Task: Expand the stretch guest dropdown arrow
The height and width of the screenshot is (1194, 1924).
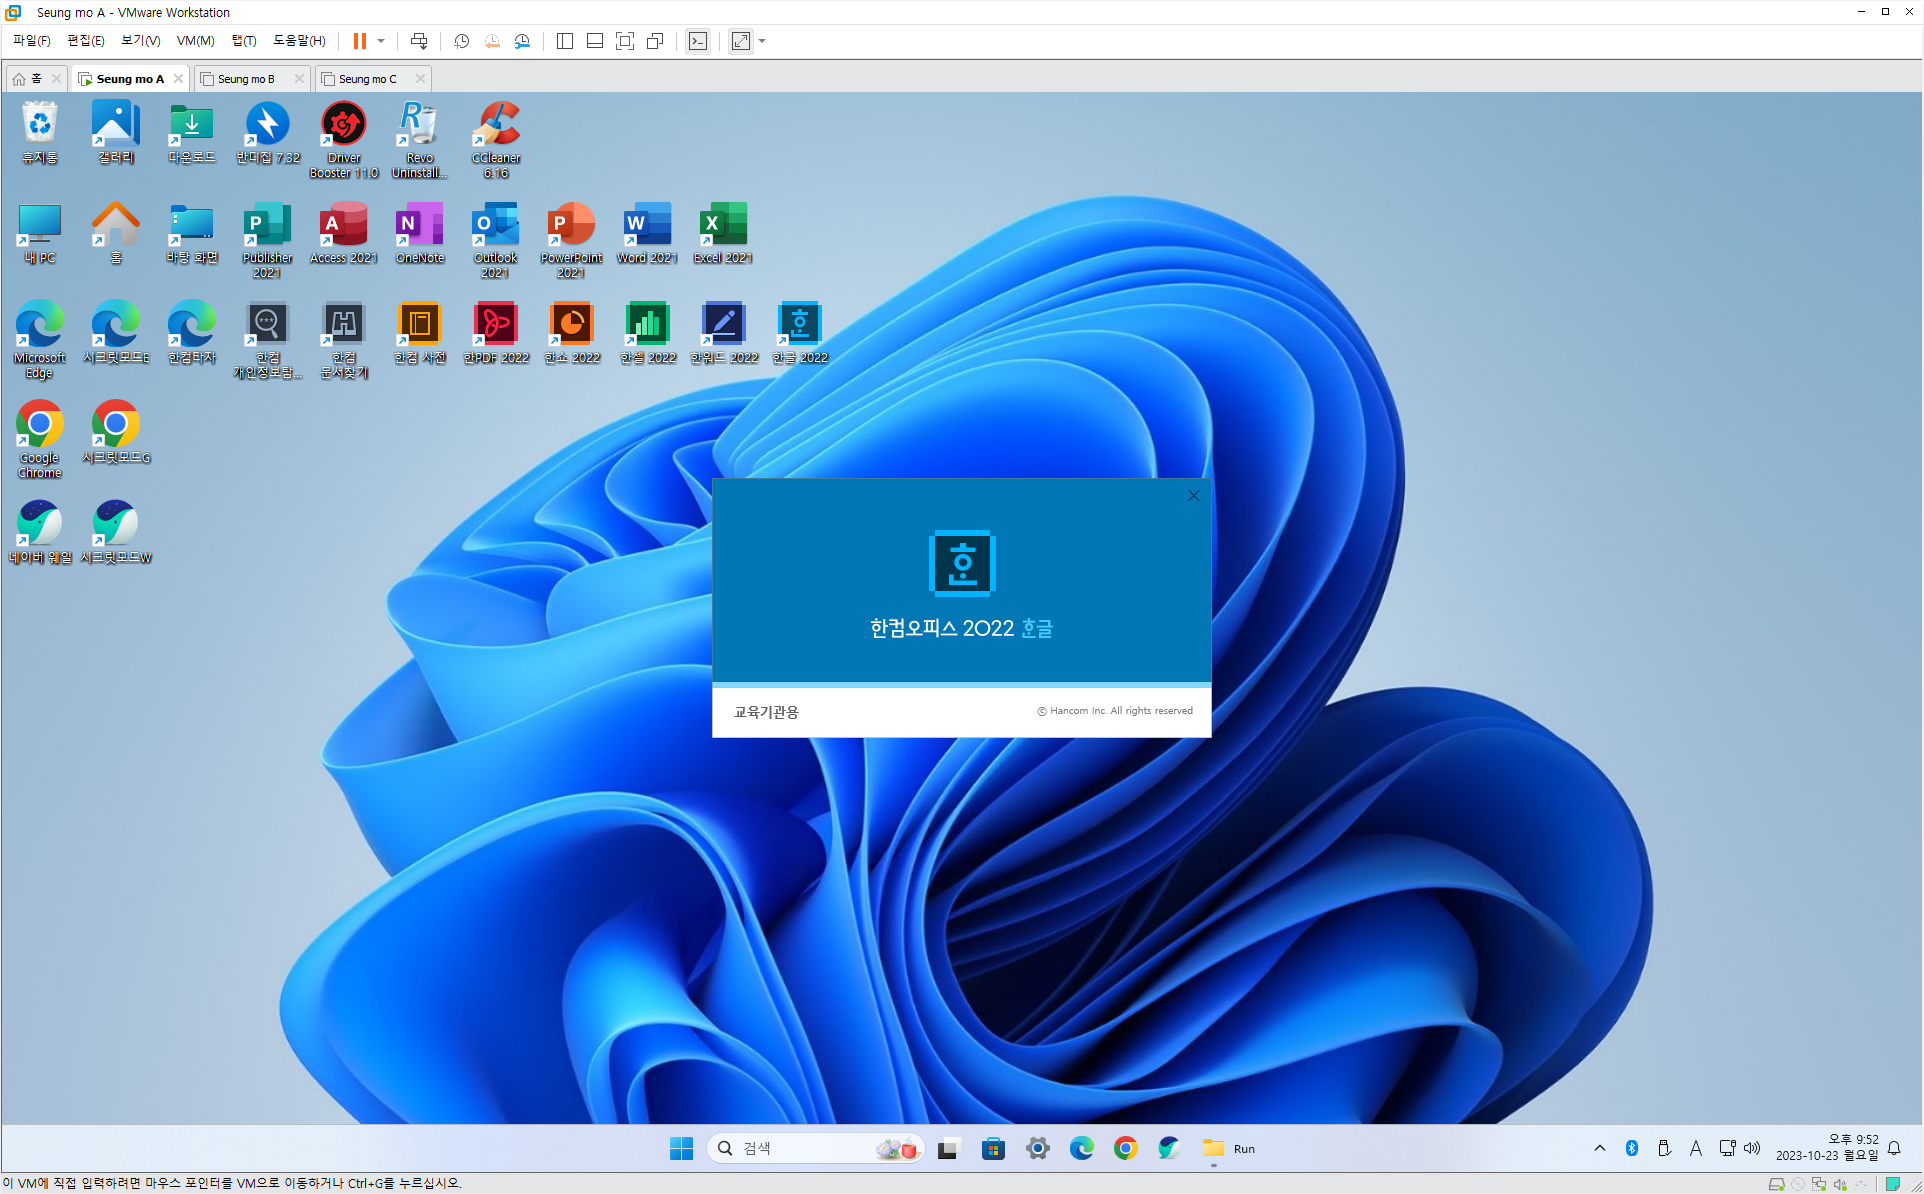Action: [762, 41]
